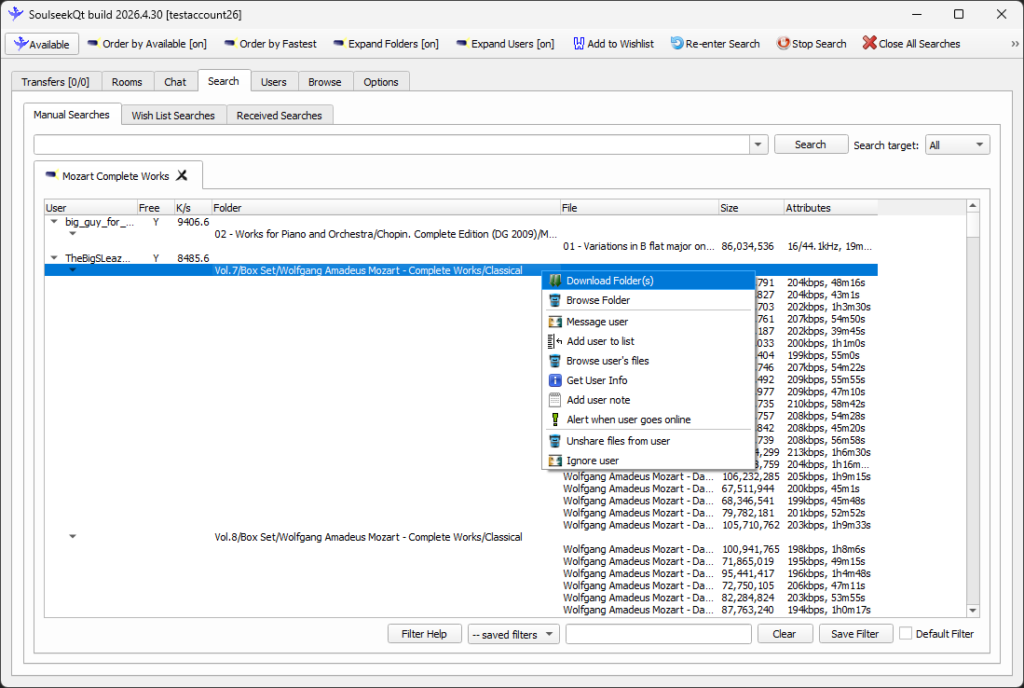Viewport: 1024px width, 688px height.
Task: Click Unshare files from user icon
Action: tap(555, 441)
